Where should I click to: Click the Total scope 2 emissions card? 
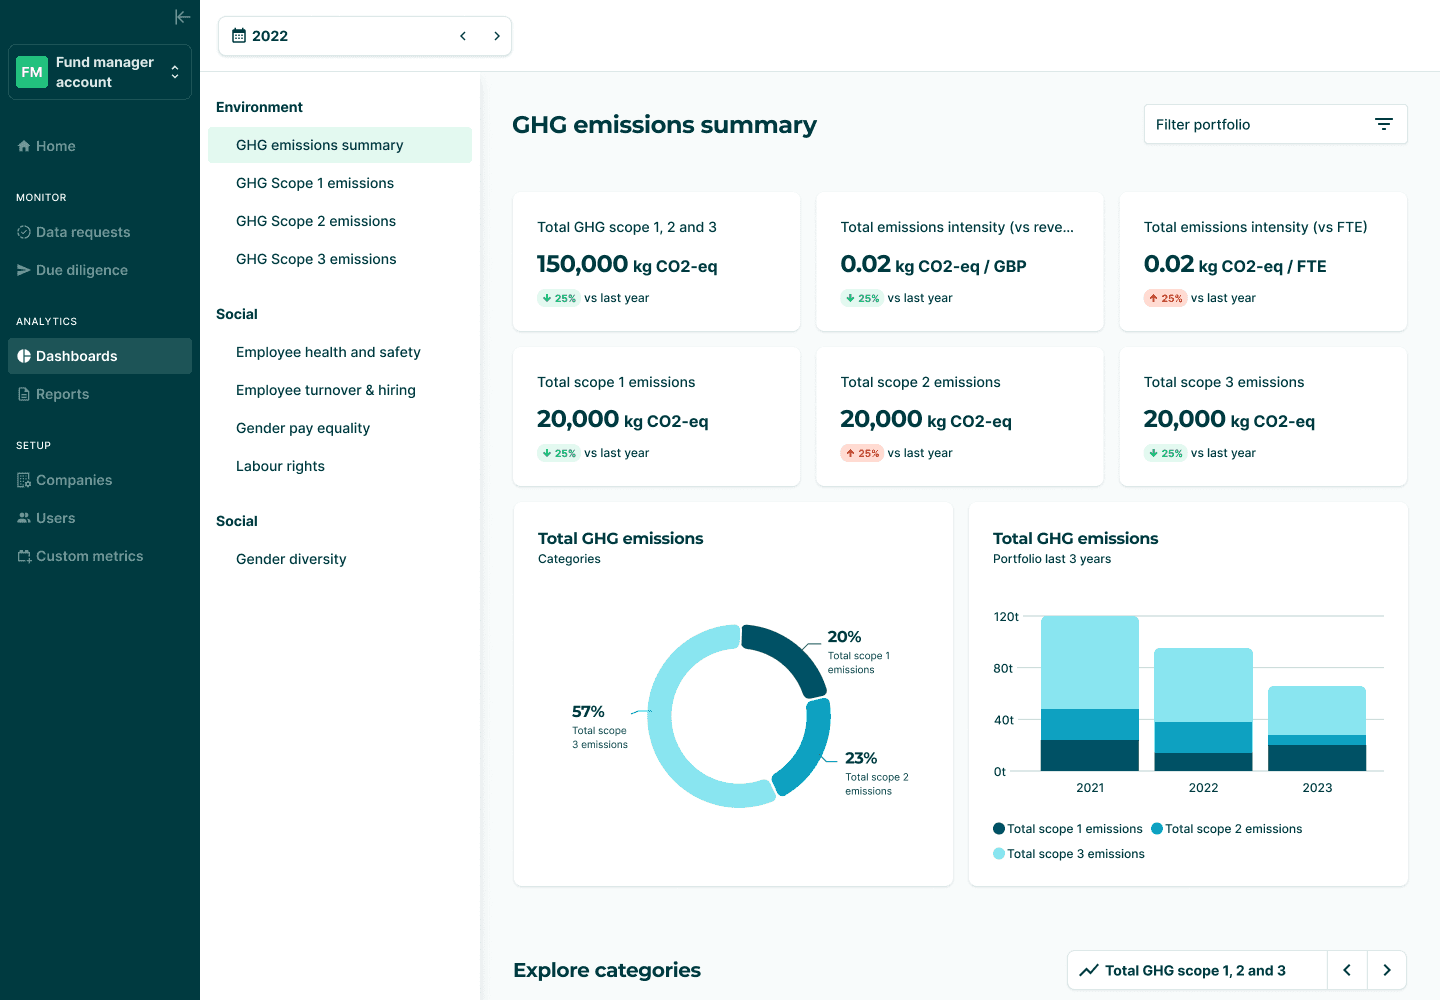pyautogui.click(x=960, y=416)
